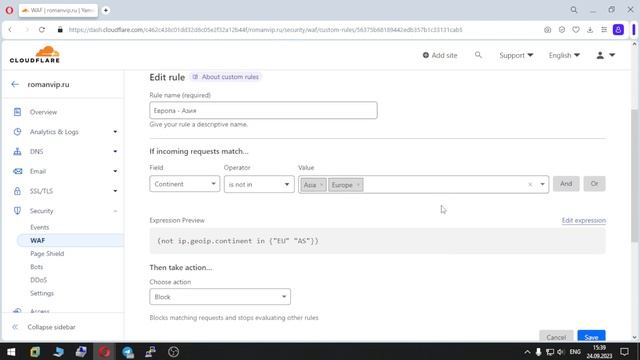Click the browser tab search icon
This screenshot has width=640, height=360.
tap(574, 10)
